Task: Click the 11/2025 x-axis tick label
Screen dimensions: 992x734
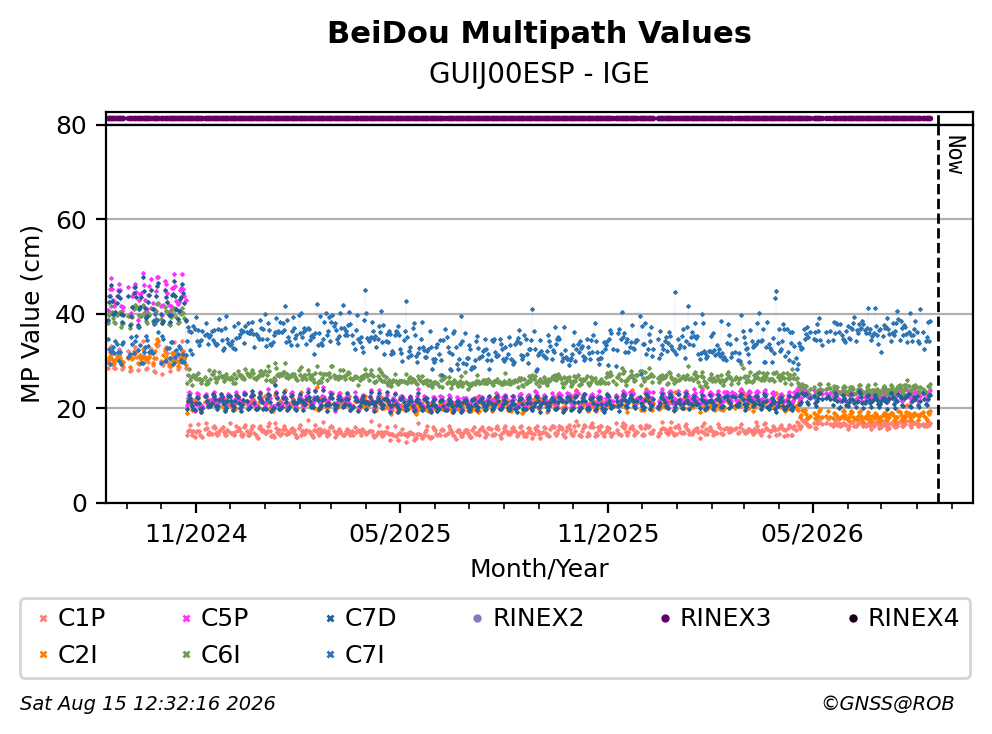Action: tap(608, 534)
